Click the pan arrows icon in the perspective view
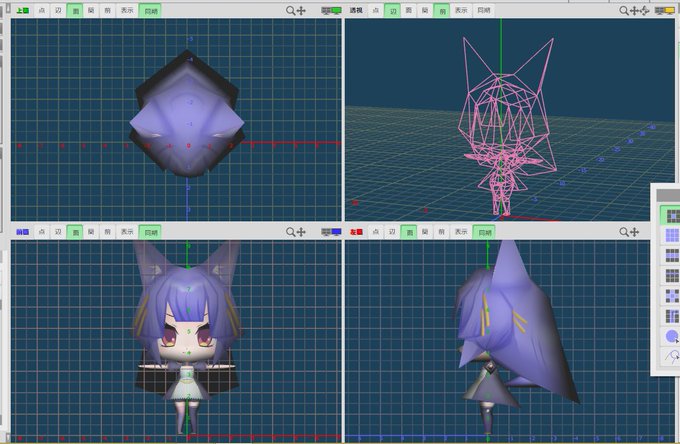Viewport: 680px width, 444px height. [634, 10]
